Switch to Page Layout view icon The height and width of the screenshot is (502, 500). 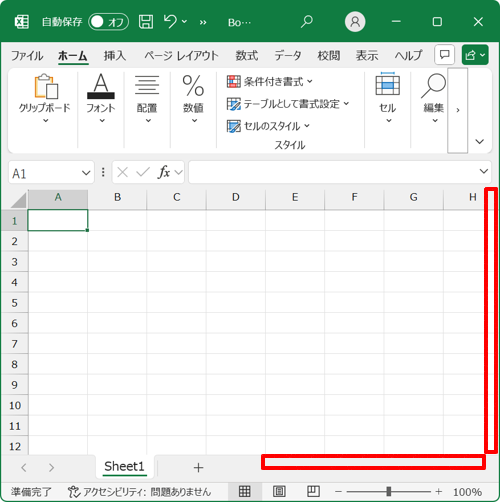[x=279, y=491]
